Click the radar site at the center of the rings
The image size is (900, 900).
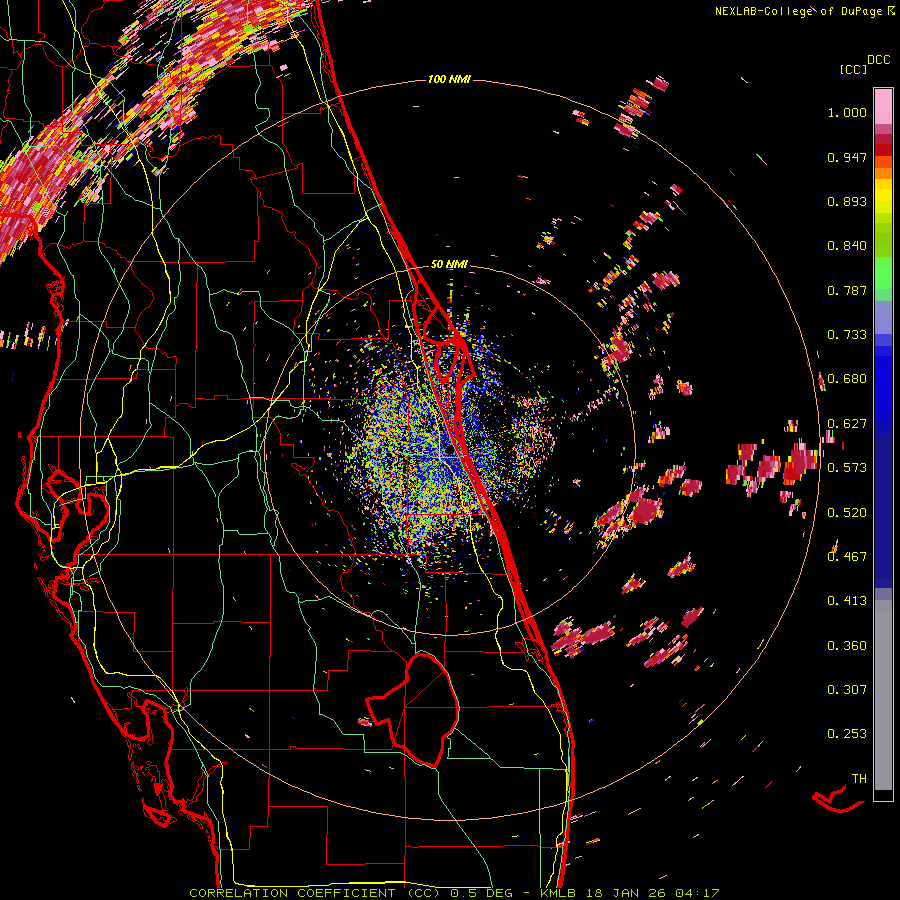[x=449, y=451]
